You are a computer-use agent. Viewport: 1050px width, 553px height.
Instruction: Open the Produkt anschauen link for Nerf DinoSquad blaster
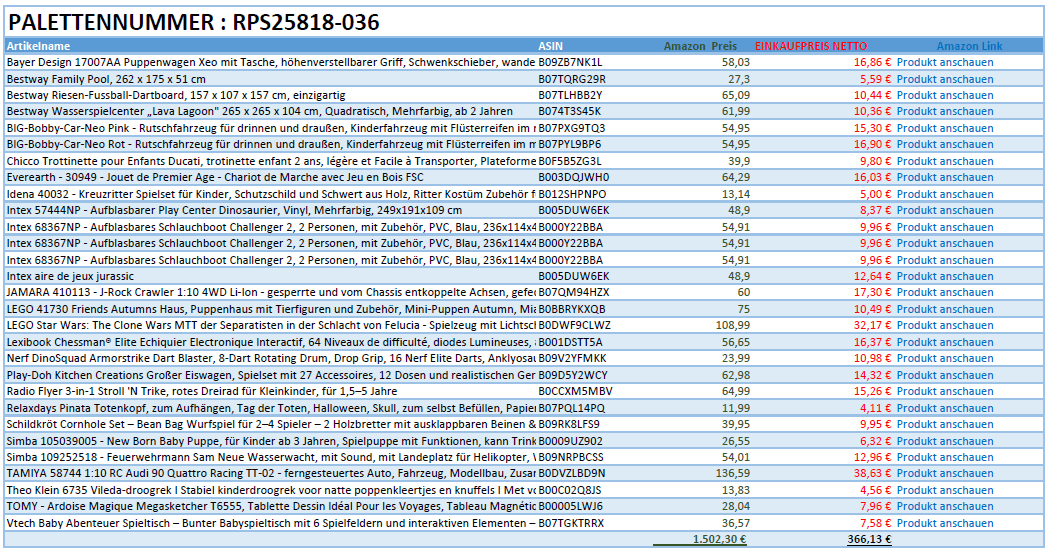click(944, 358)
